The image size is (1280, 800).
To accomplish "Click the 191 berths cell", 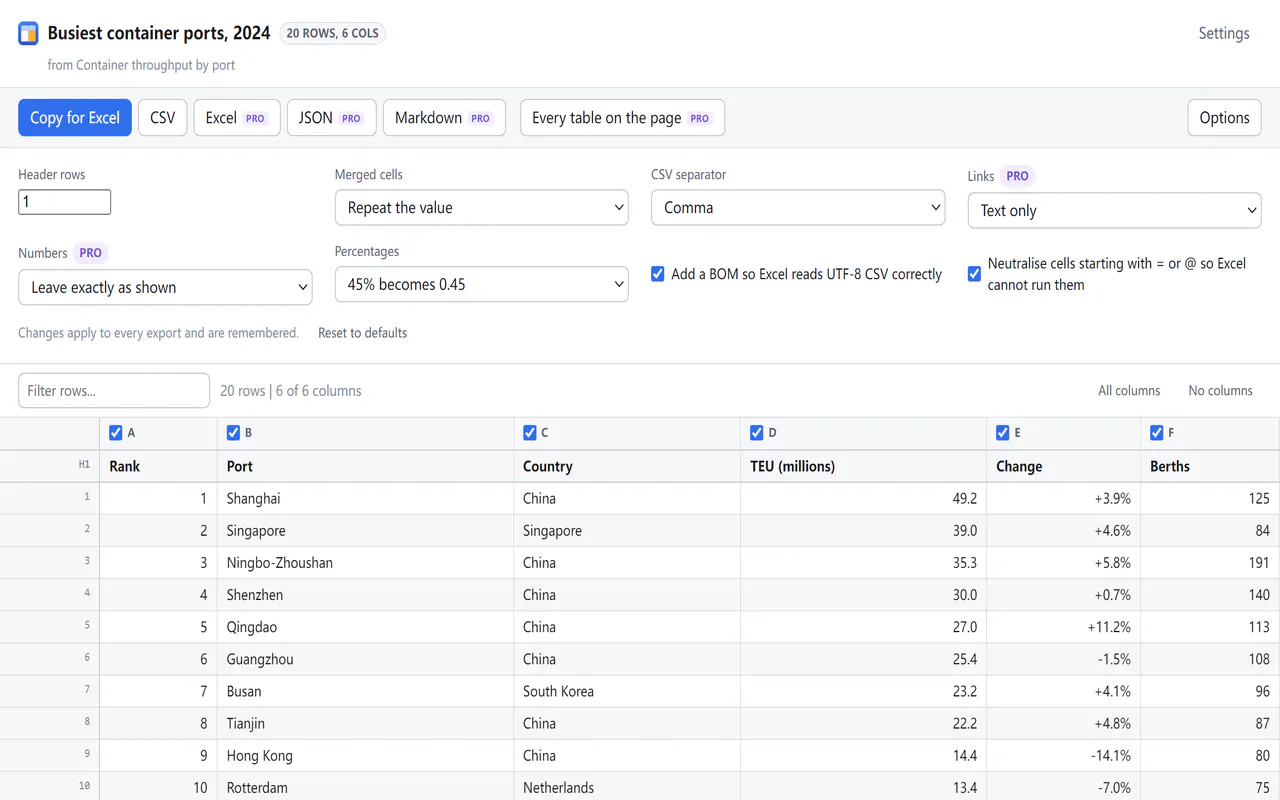I will 1210,563.
